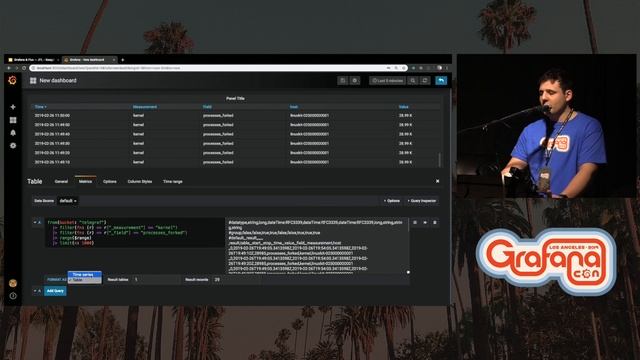Viewport: 640px width, 360px height.
Task: Click the table row timed 11:49:30
Action: point(236,143)
